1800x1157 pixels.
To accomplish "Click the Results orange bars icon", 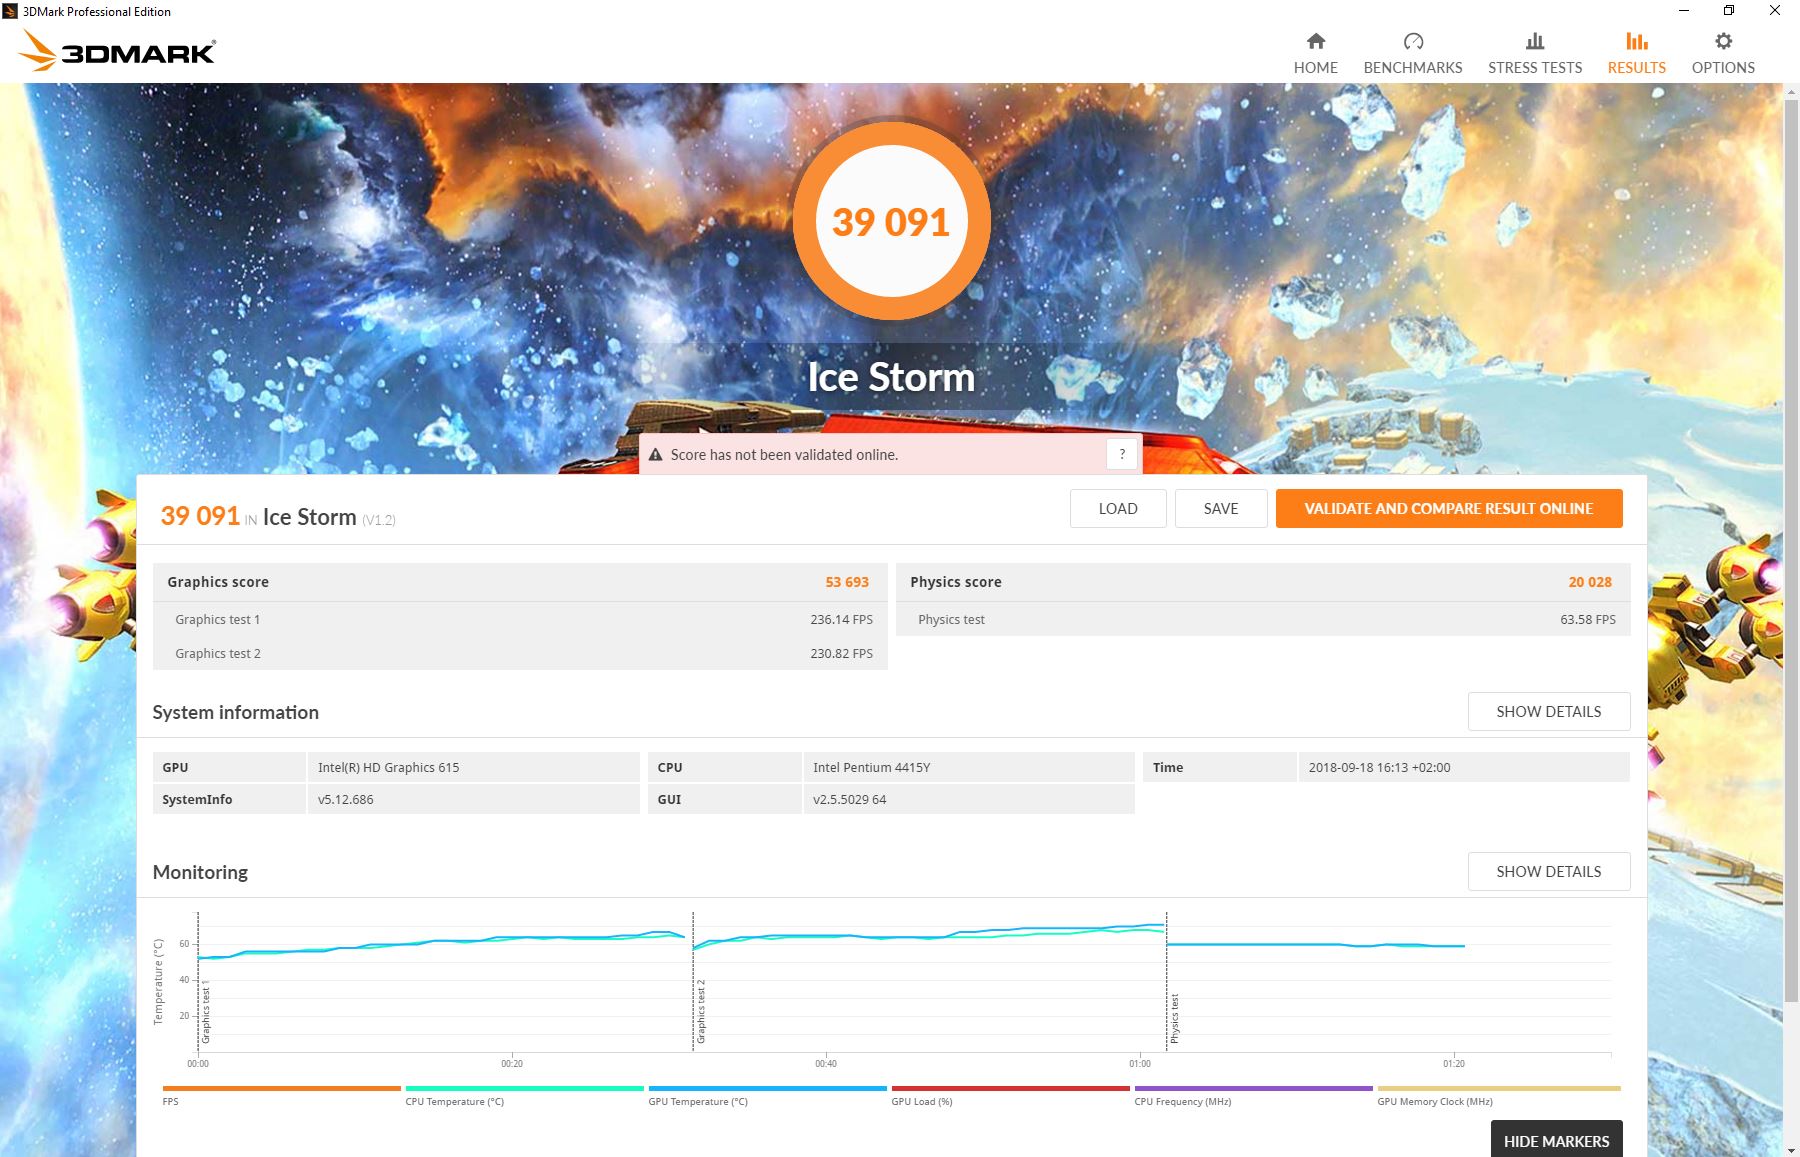I will pos(1637,41).
